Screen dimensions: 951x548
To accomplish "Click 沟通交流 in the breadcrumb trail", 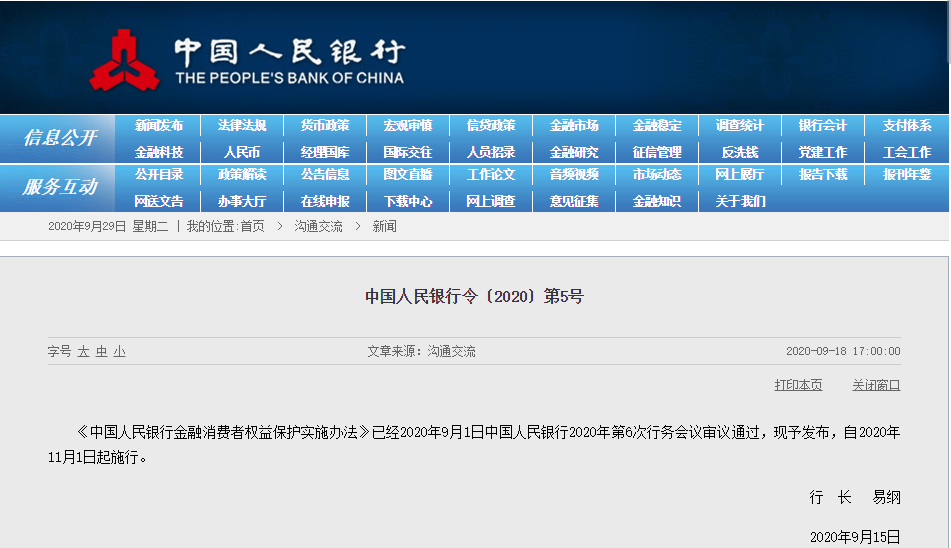I will click(x=318, y=227).
